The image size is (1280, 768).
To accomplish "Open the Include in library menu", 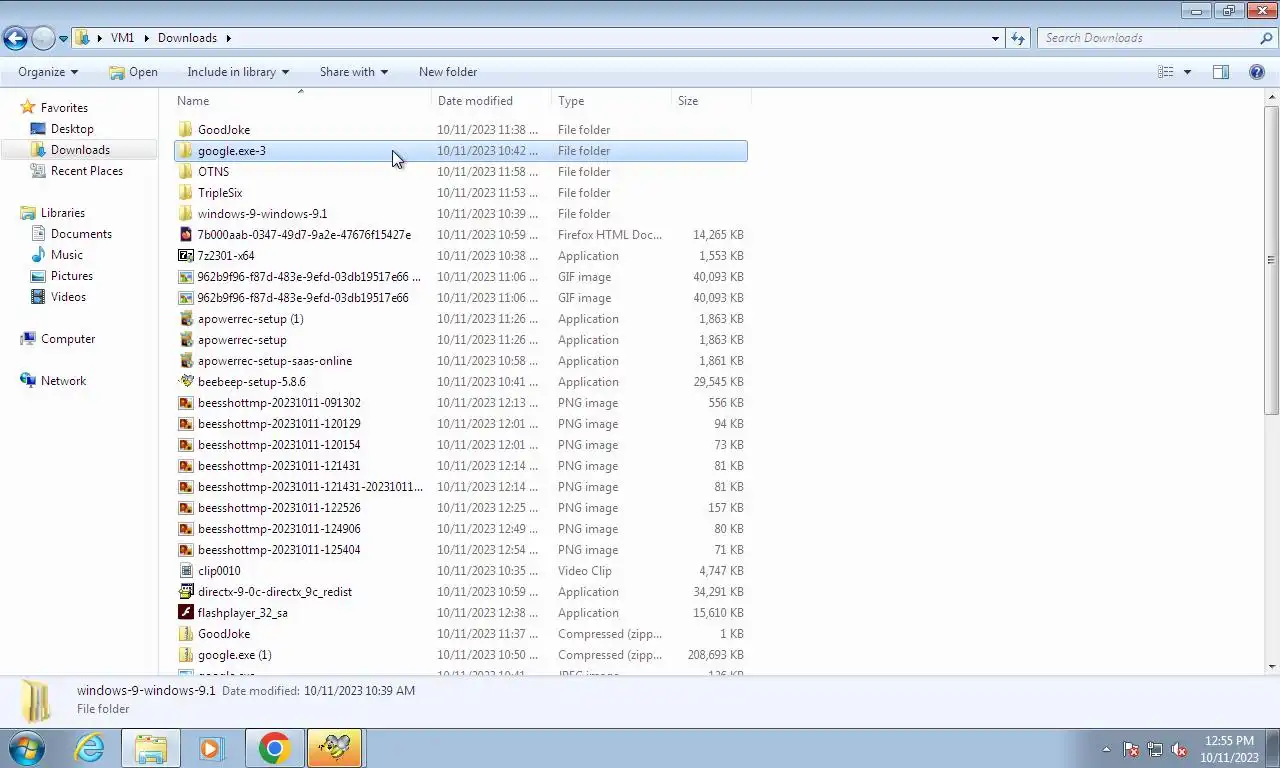I will click(x=238, y=72).
